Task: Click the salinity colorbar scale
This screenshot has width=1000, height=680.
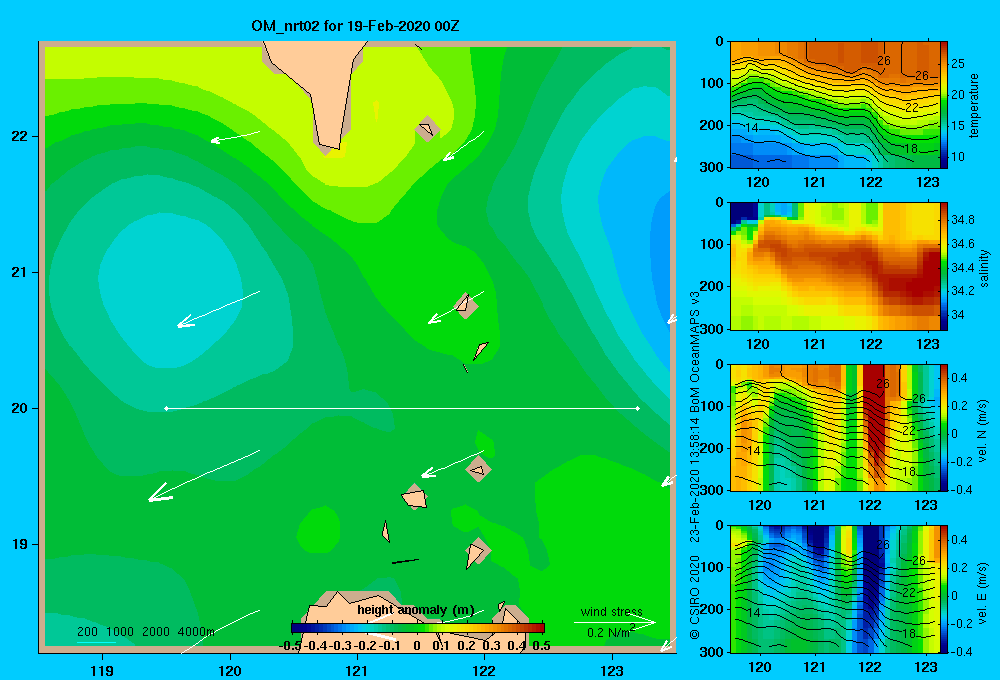Action: [944, 266]
